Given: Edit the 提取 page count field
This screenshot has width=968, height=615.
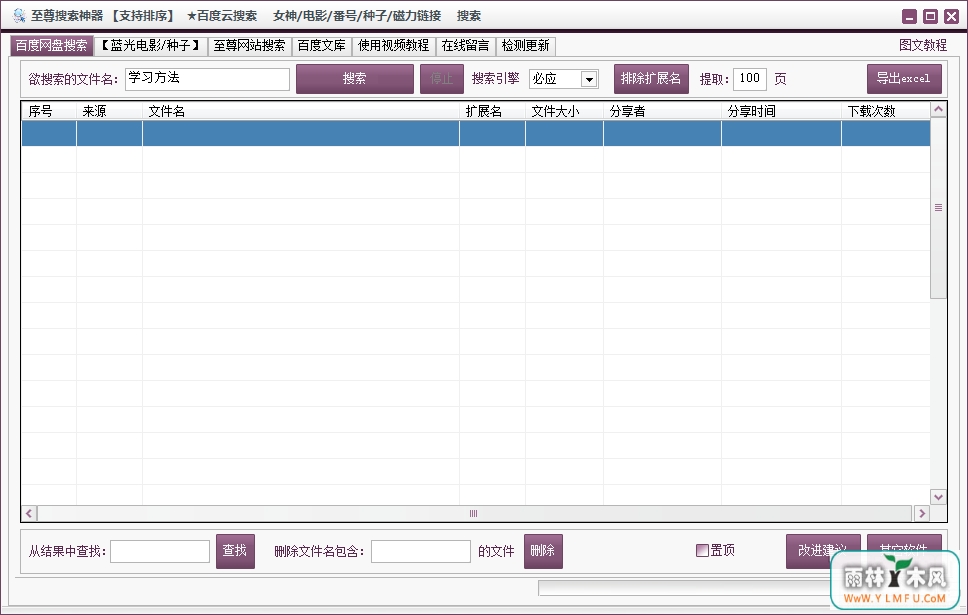Looking at the screenshot, I should [x=750, y=78].
